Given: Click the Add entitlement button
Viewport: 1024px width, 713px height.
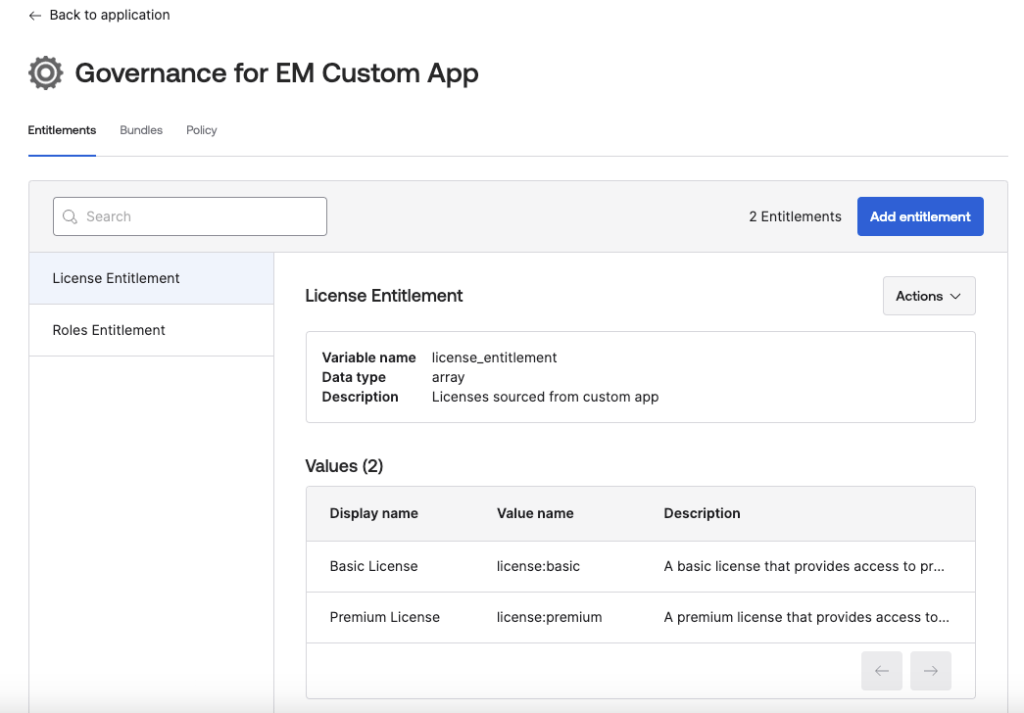Looking at the screenshot, I should coord(920,216).
